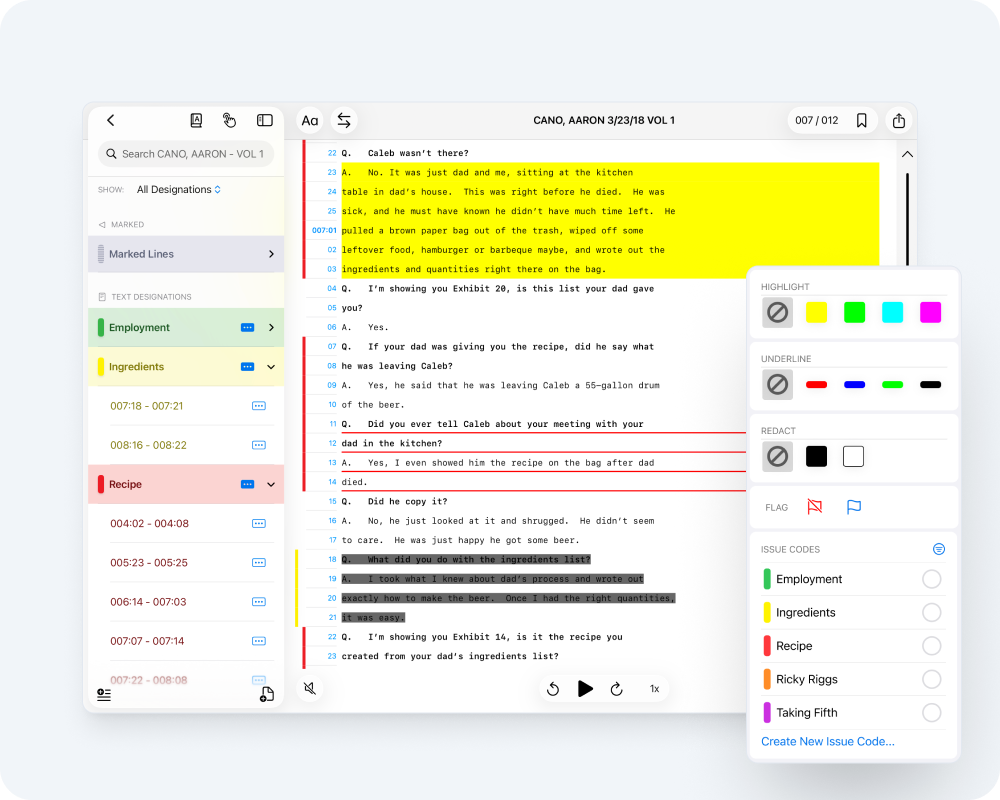
Task: Open the font size Aa settings
Action: 310,121
